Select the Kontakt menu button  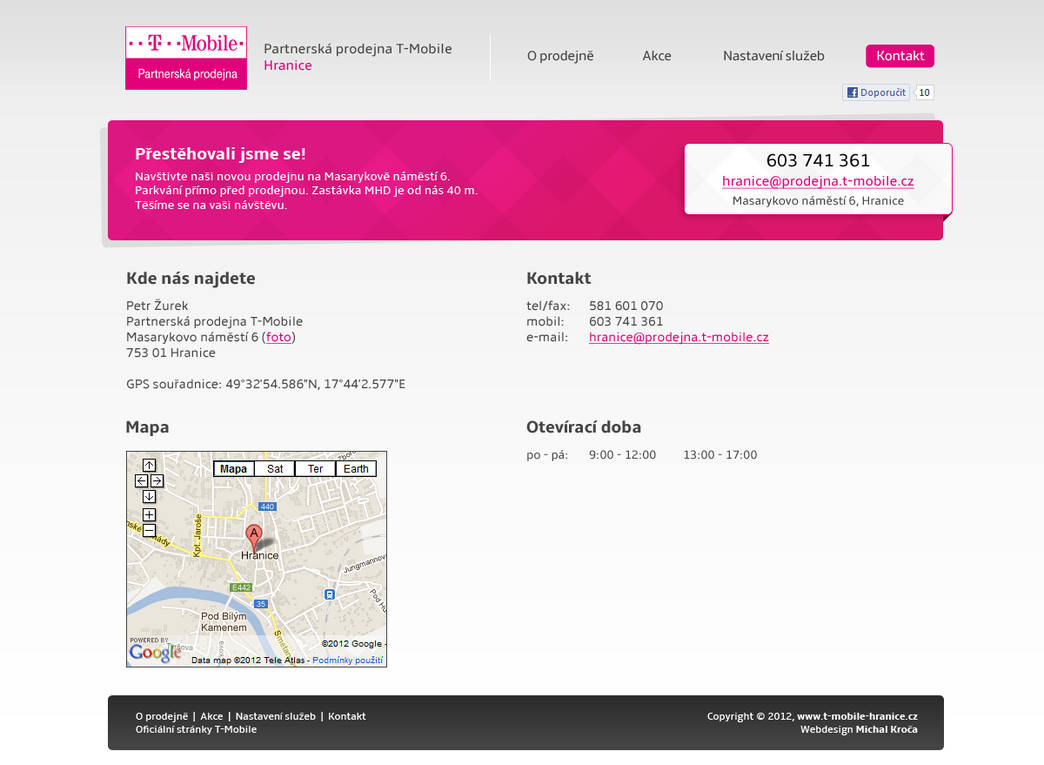[x=900, y=56]
